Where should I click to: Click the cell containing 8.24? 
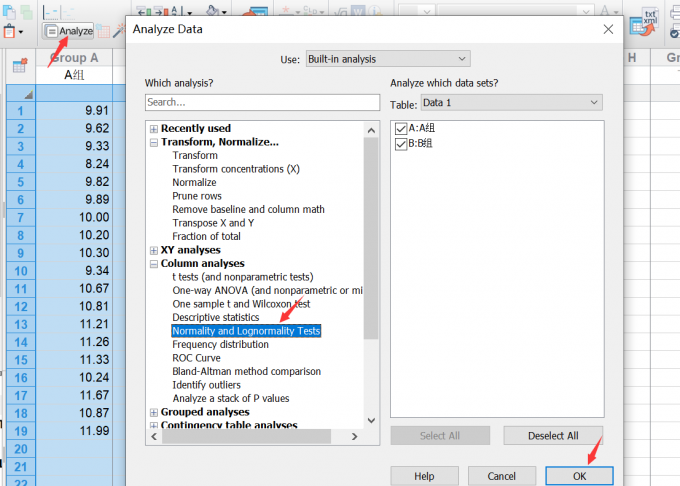(74, 164)
